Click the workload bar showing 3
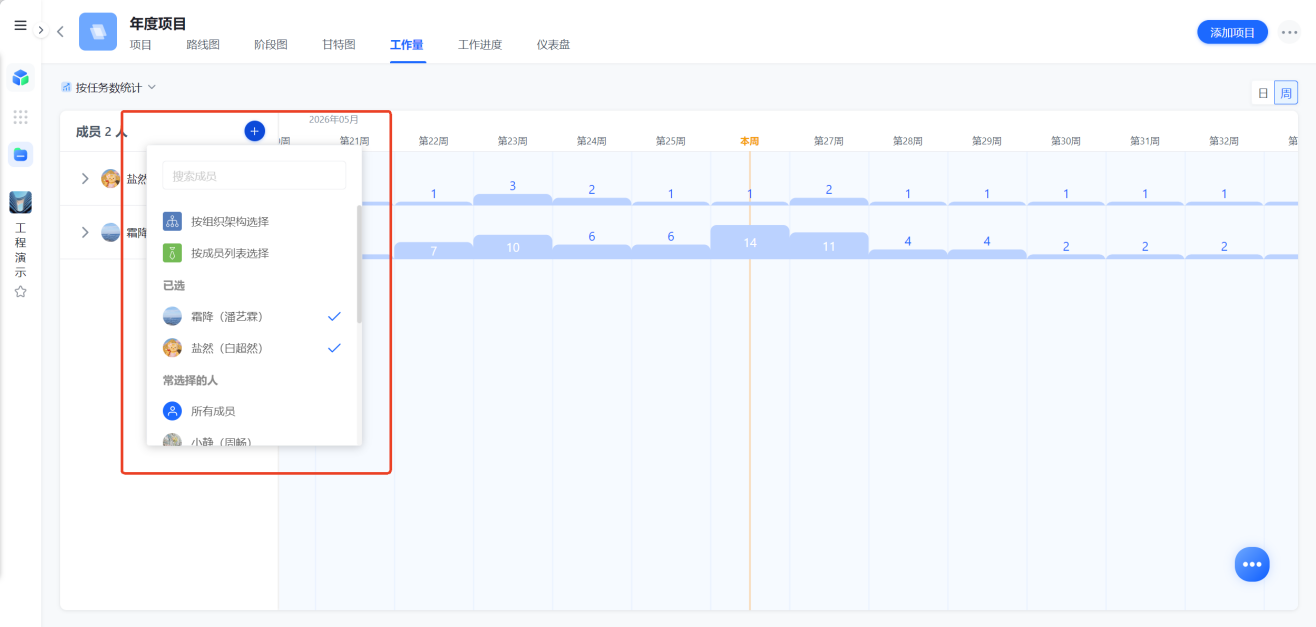This screenshot has width=1316, height=627. click(512, 199)
